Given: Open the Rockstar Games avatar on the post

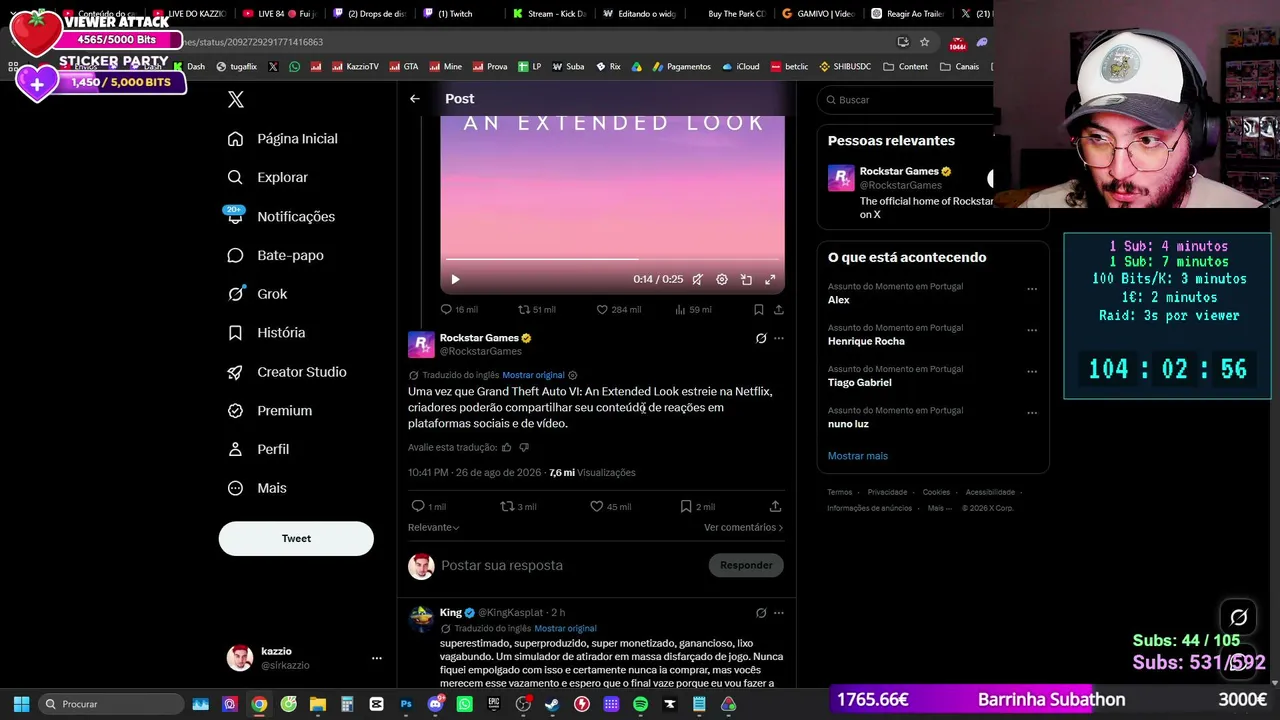Looking at the screenshot, I should click(x=421, y=345).
